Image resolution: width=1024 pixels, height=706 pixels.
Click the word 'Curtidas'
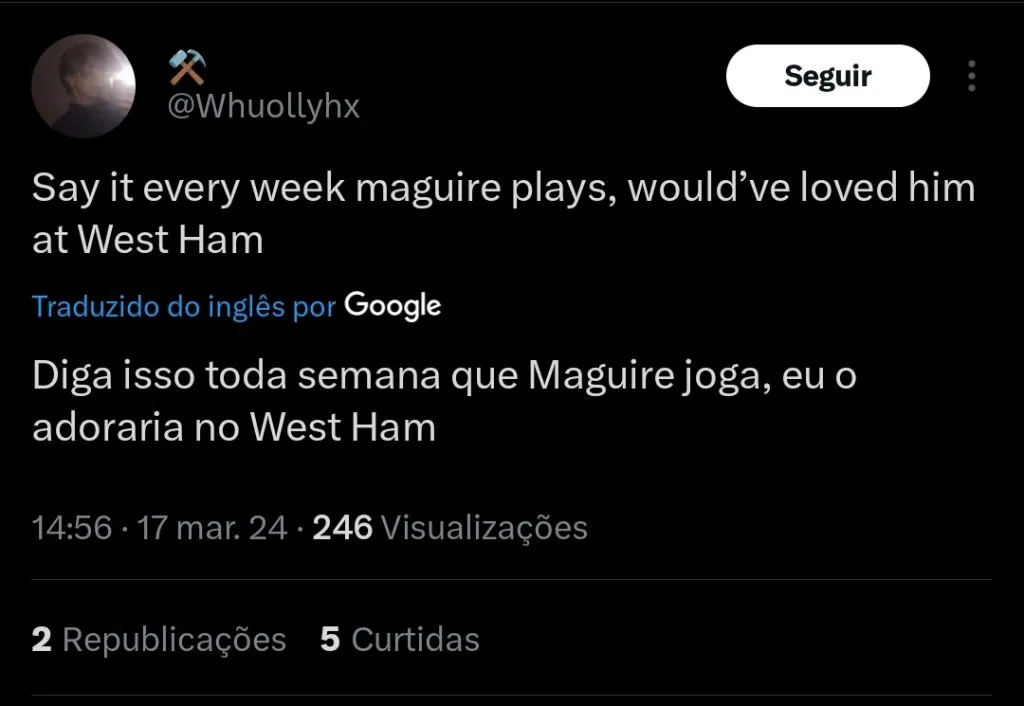pyautogui.click(x=415, y=639)
